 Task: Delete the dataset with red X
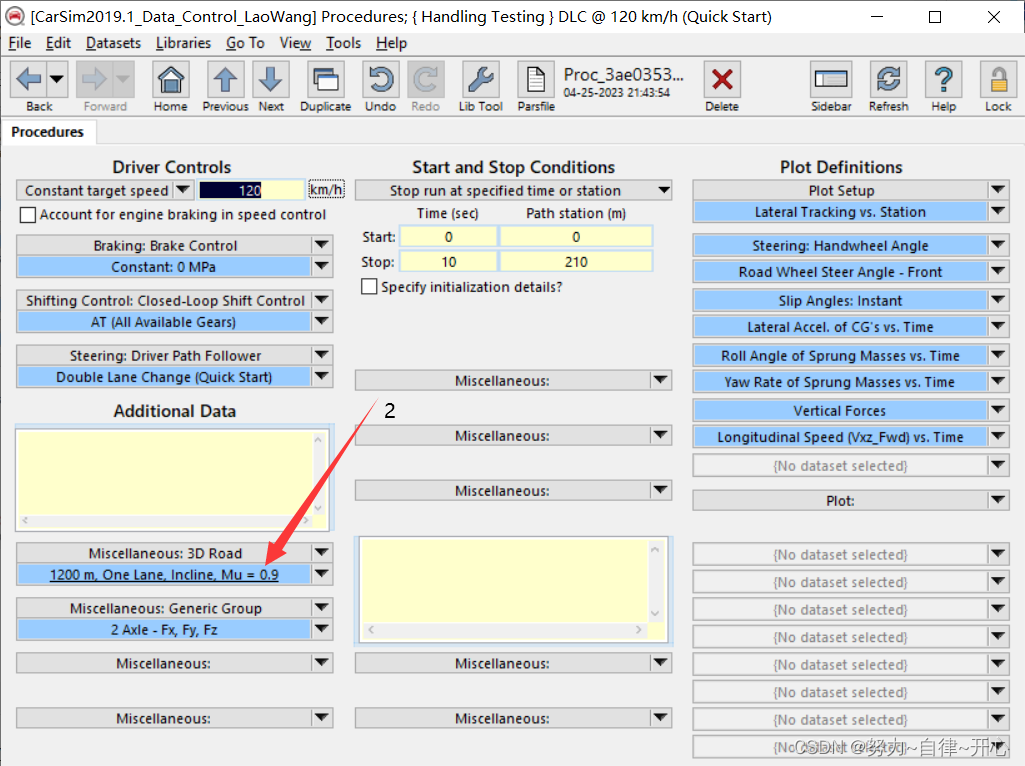(722, 80)
